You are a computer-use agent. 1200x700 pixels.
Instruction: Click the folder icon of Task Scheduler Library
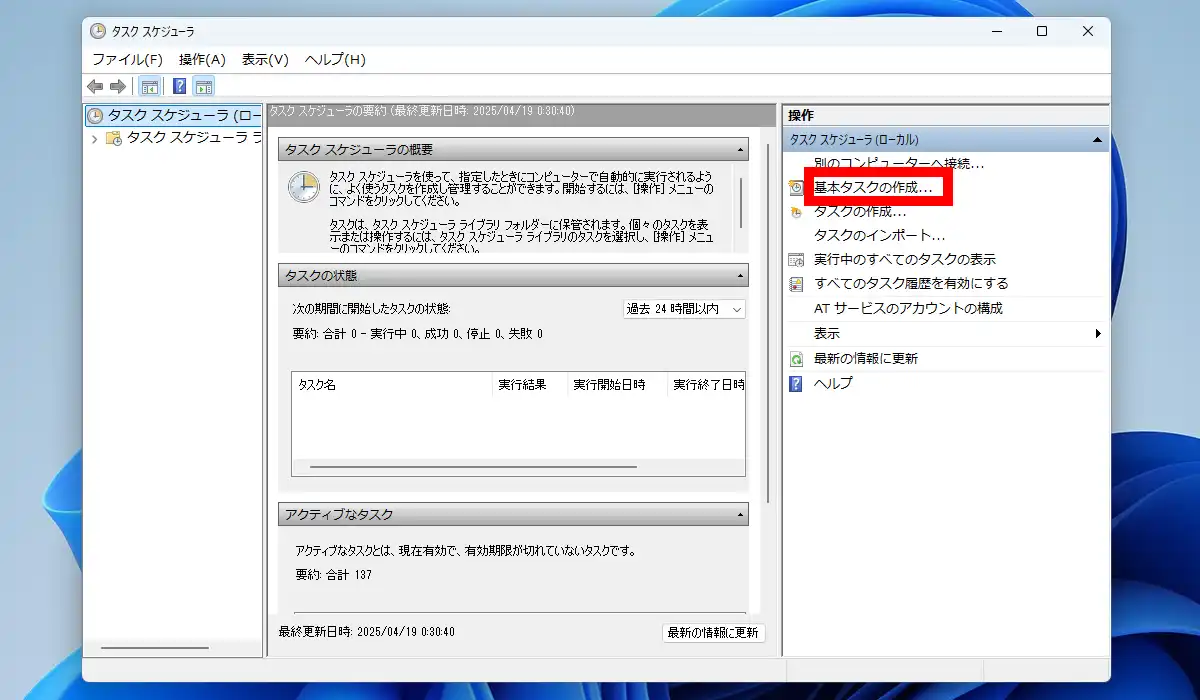click(x=114, y=138)
